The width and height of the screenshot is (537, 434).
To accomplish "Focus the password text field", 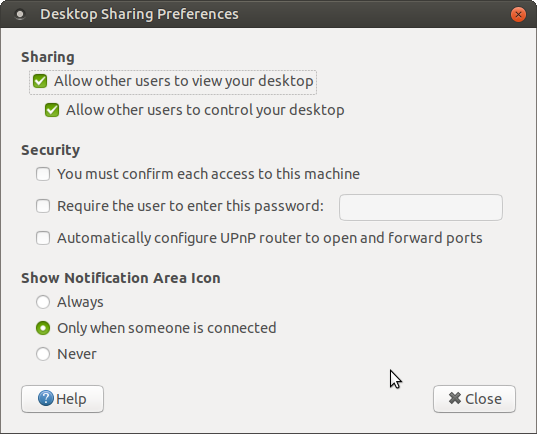I will pos(421,208).
